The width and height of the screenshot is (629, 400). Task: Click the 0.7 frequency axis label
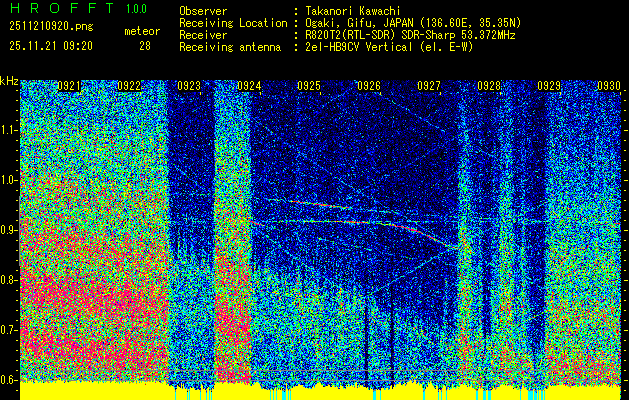9,330
